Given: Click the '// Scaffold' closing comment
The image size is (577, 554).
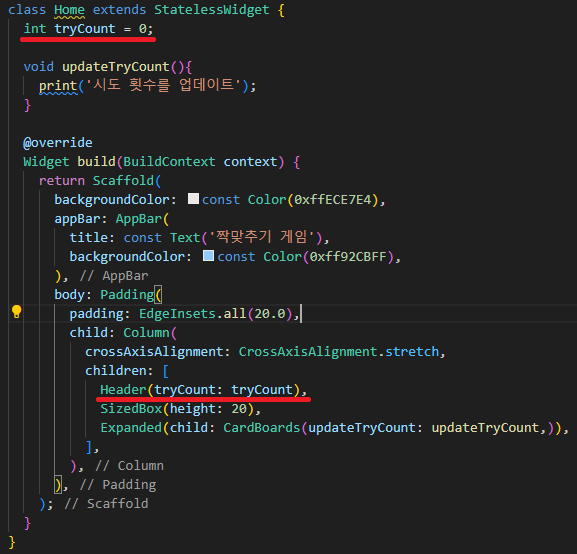Looking at the screenshot, I should point(106,504).
